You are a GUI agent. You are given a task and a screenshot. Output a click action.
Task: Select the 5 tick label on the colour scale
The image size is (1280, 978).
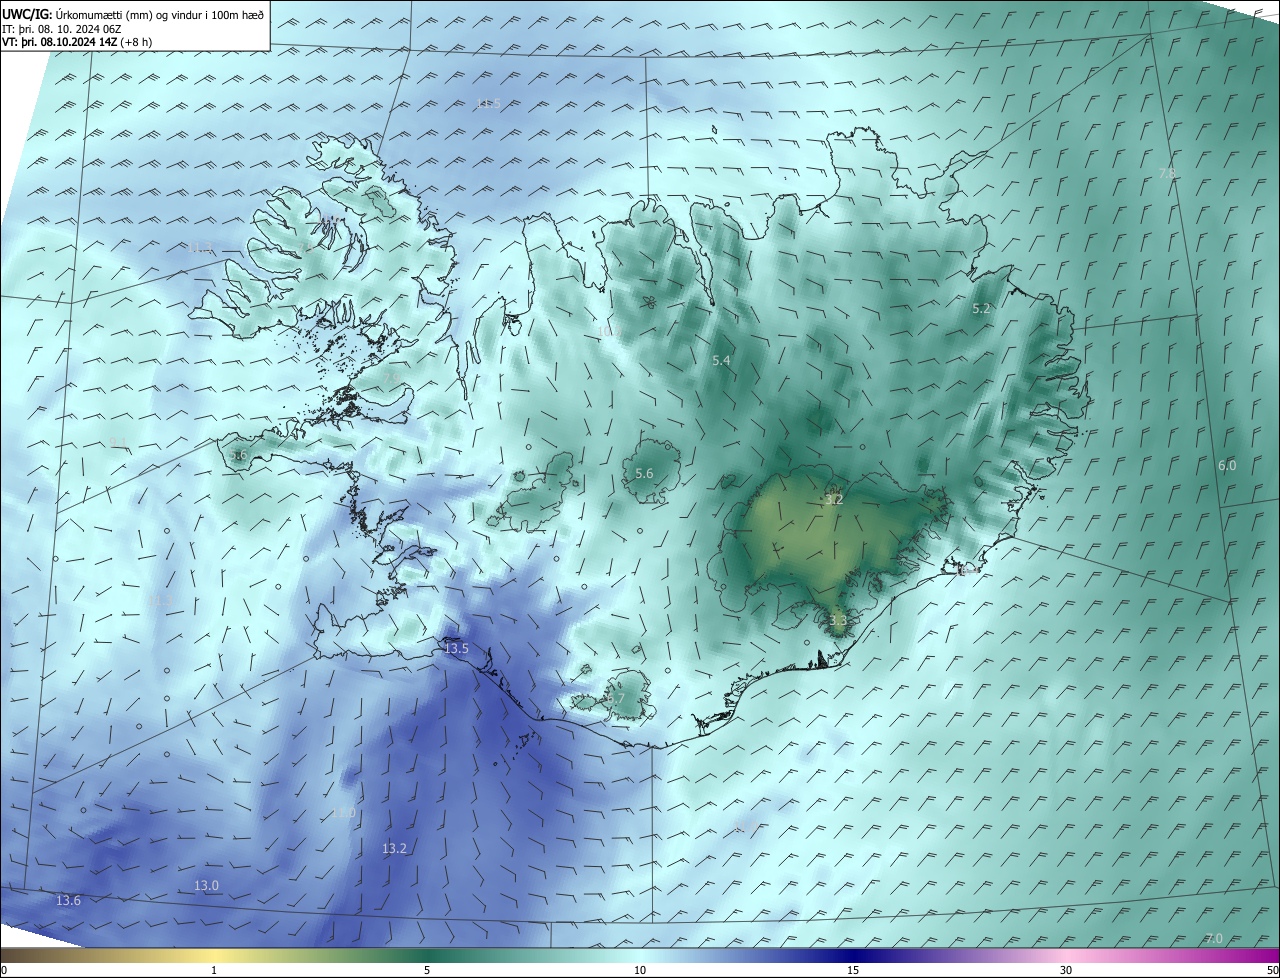[x=427, y=970]
